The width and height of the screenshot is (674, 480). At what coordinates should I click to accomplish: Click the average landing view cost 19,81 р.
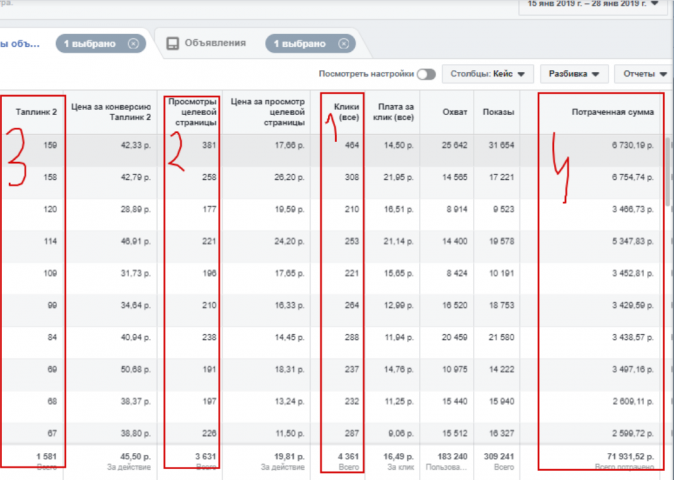tap(289, 457)
